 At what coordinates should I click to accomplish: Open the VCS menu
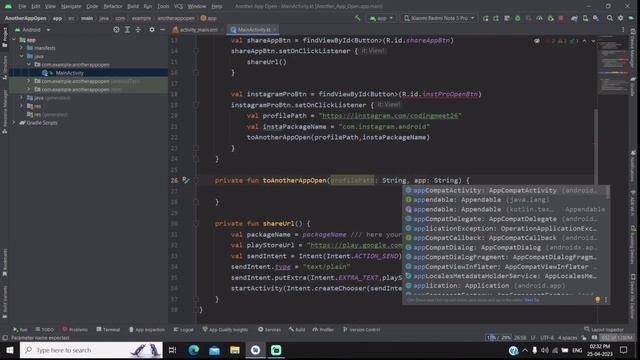point(178,6)
